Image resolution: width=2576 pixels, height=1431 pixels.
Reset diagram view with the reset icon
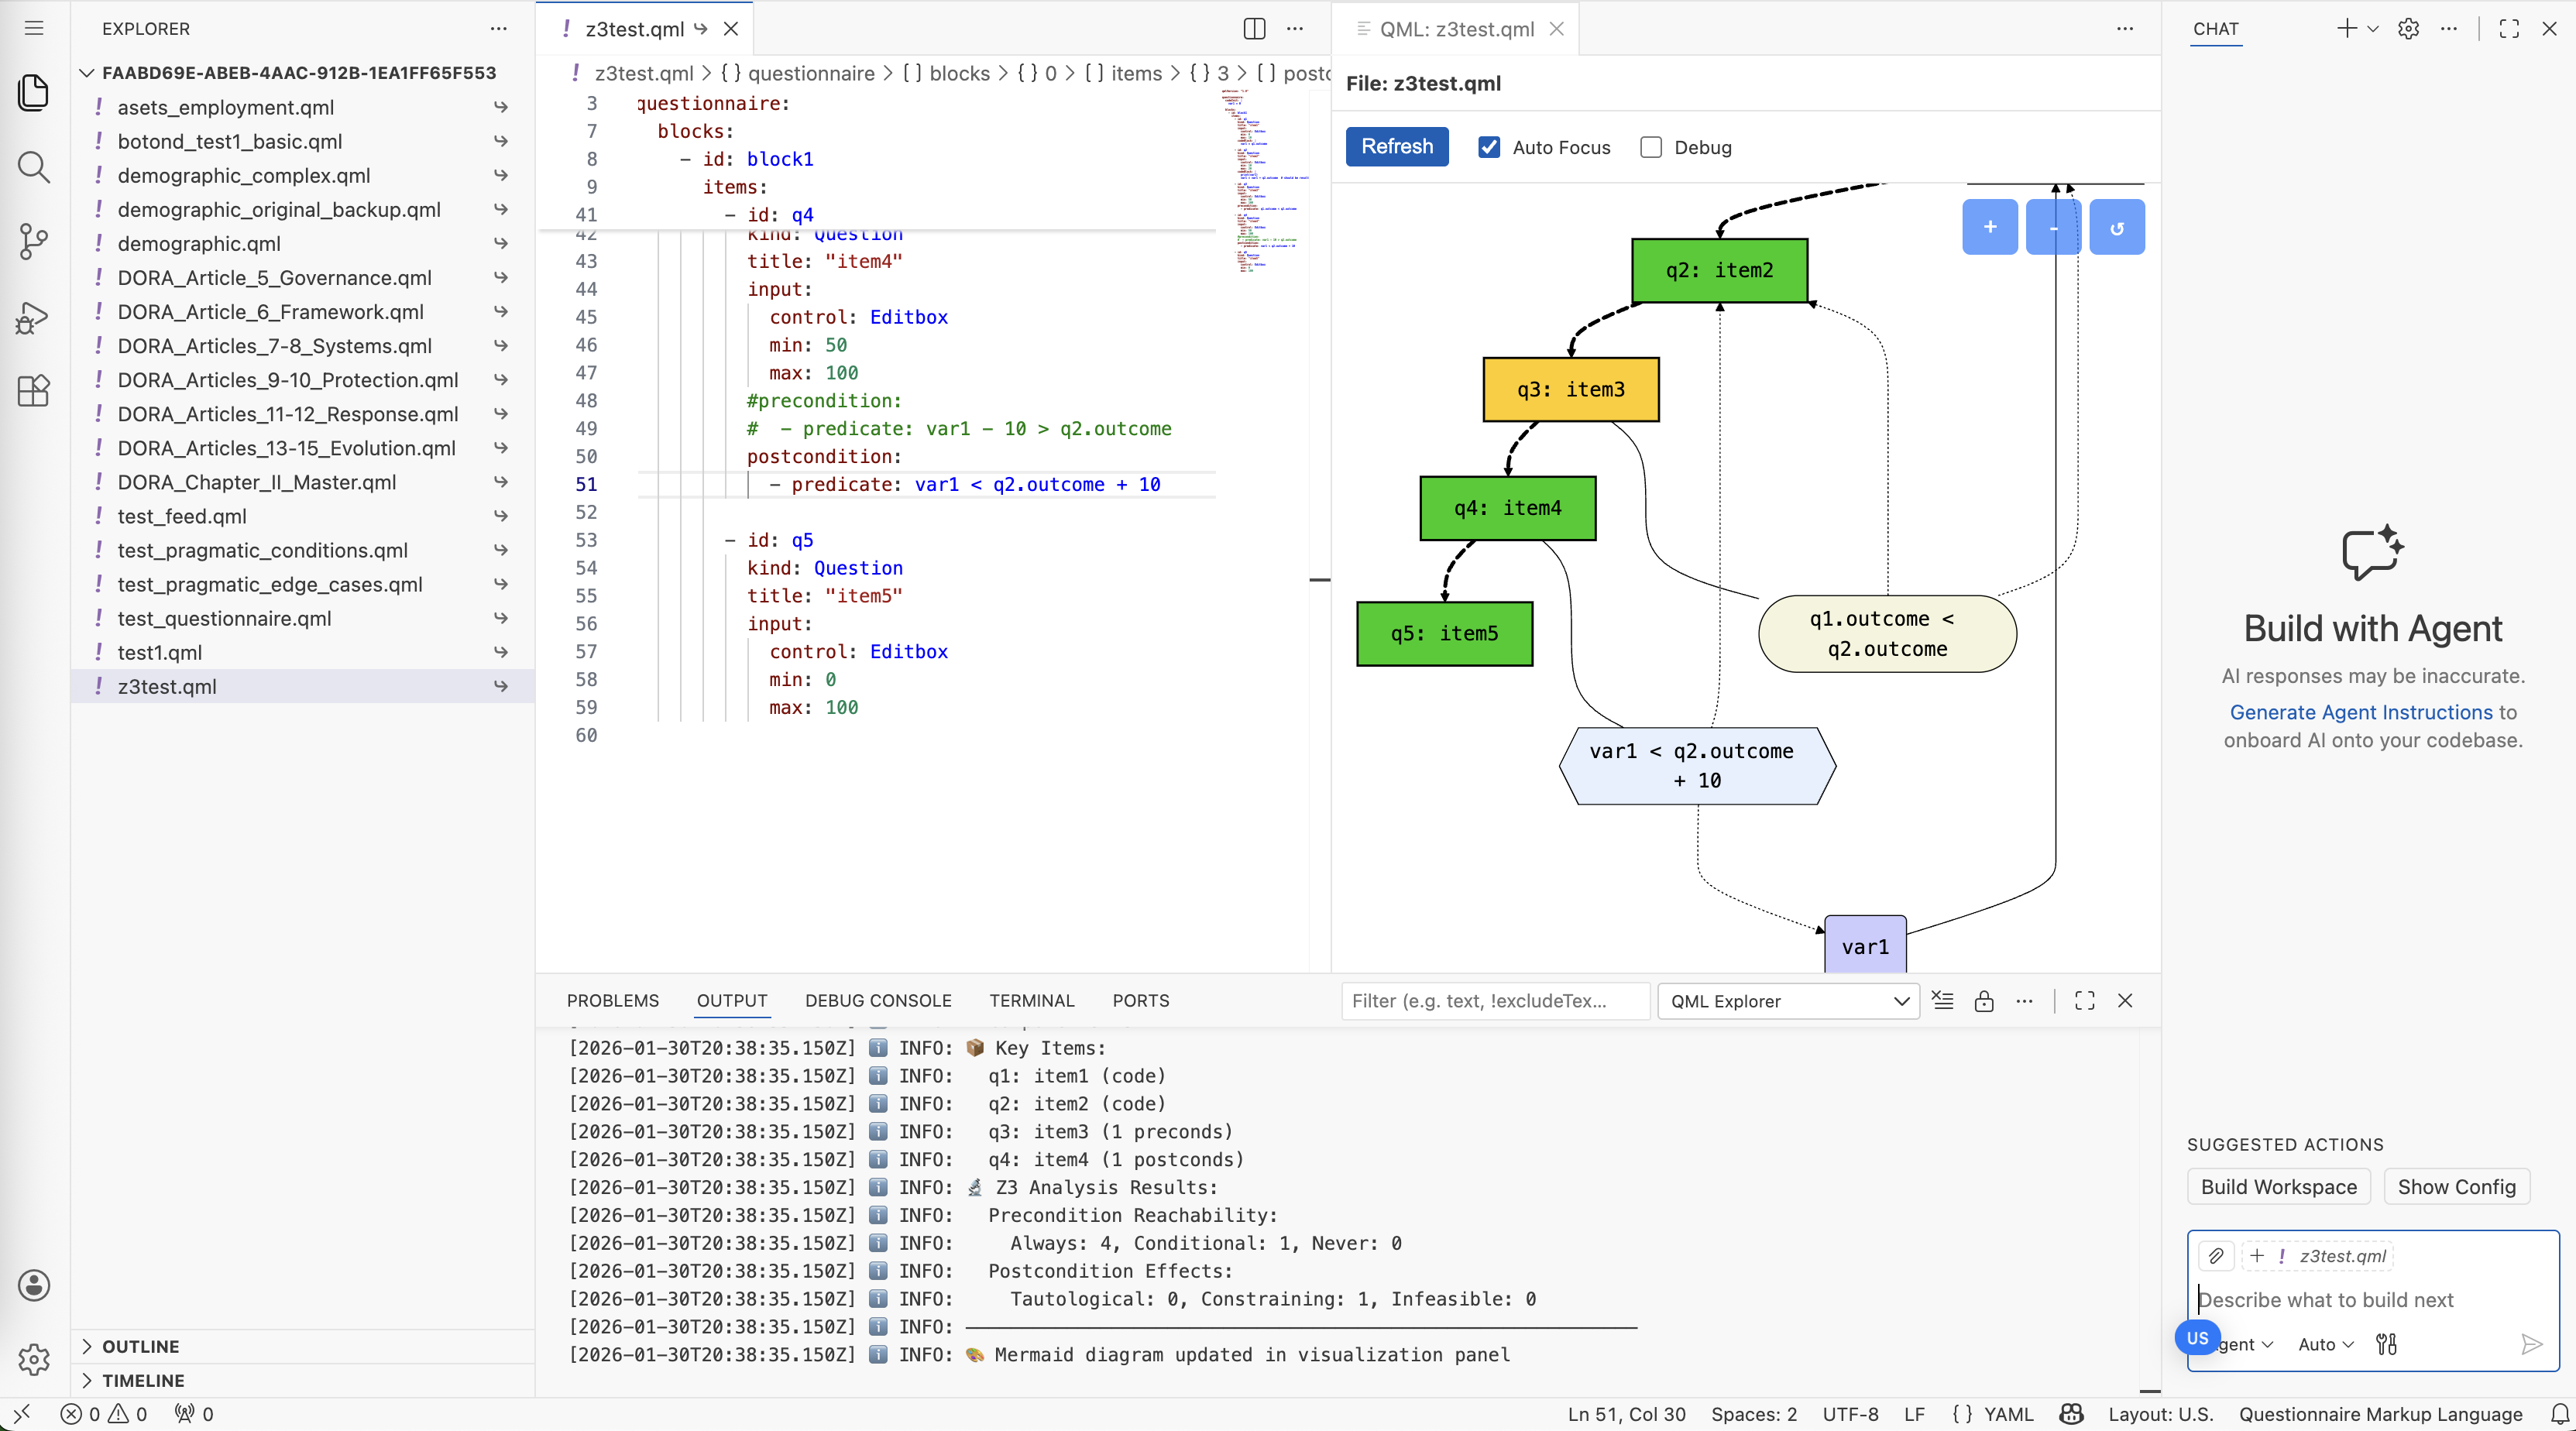click(2116, 227)
